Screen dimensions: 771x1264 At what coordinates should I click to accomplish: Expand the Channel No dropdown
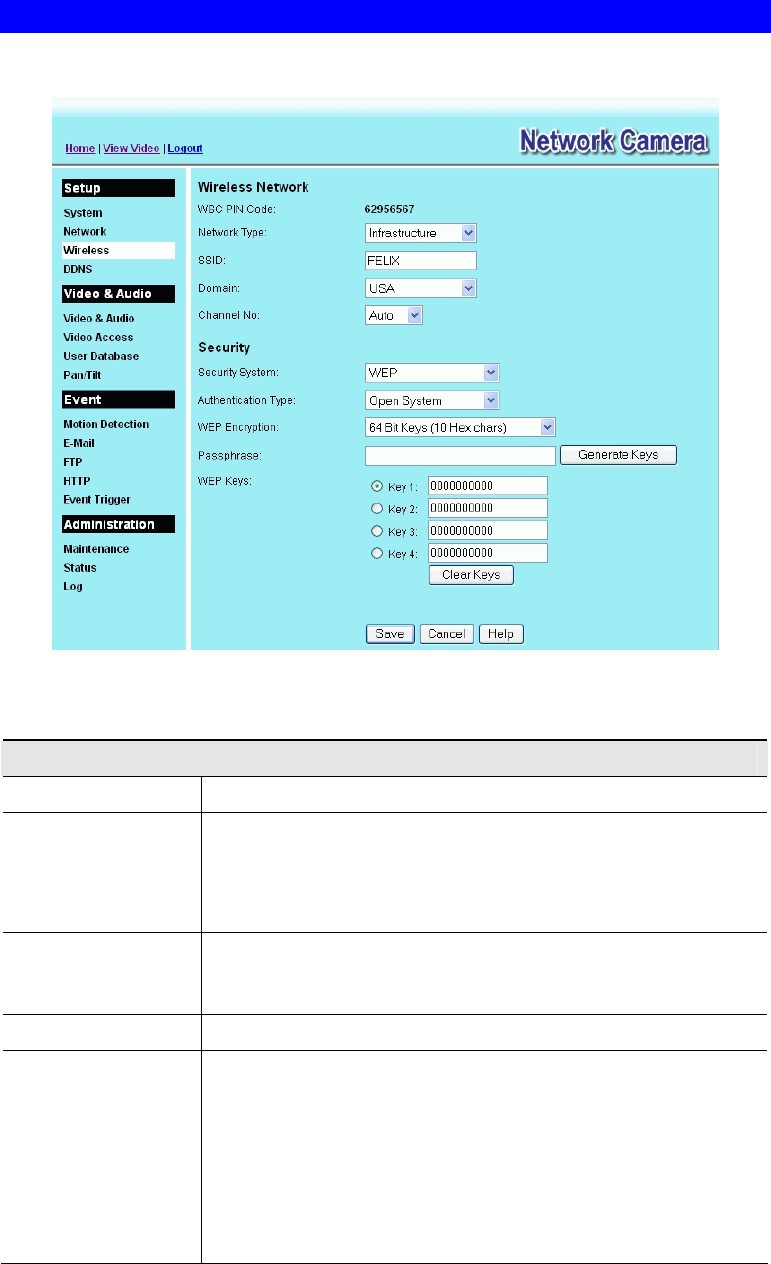[394, 315]
